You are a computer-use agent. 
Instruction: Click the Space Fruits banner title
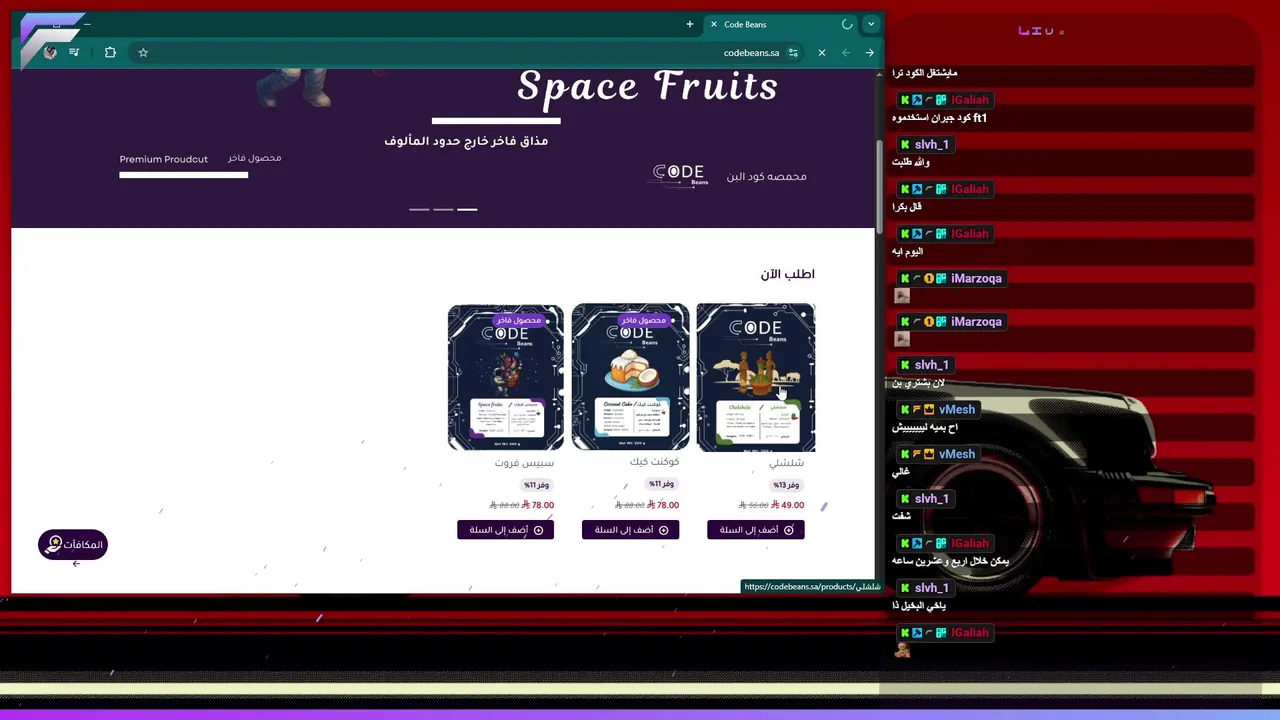(x=647, y=86)
